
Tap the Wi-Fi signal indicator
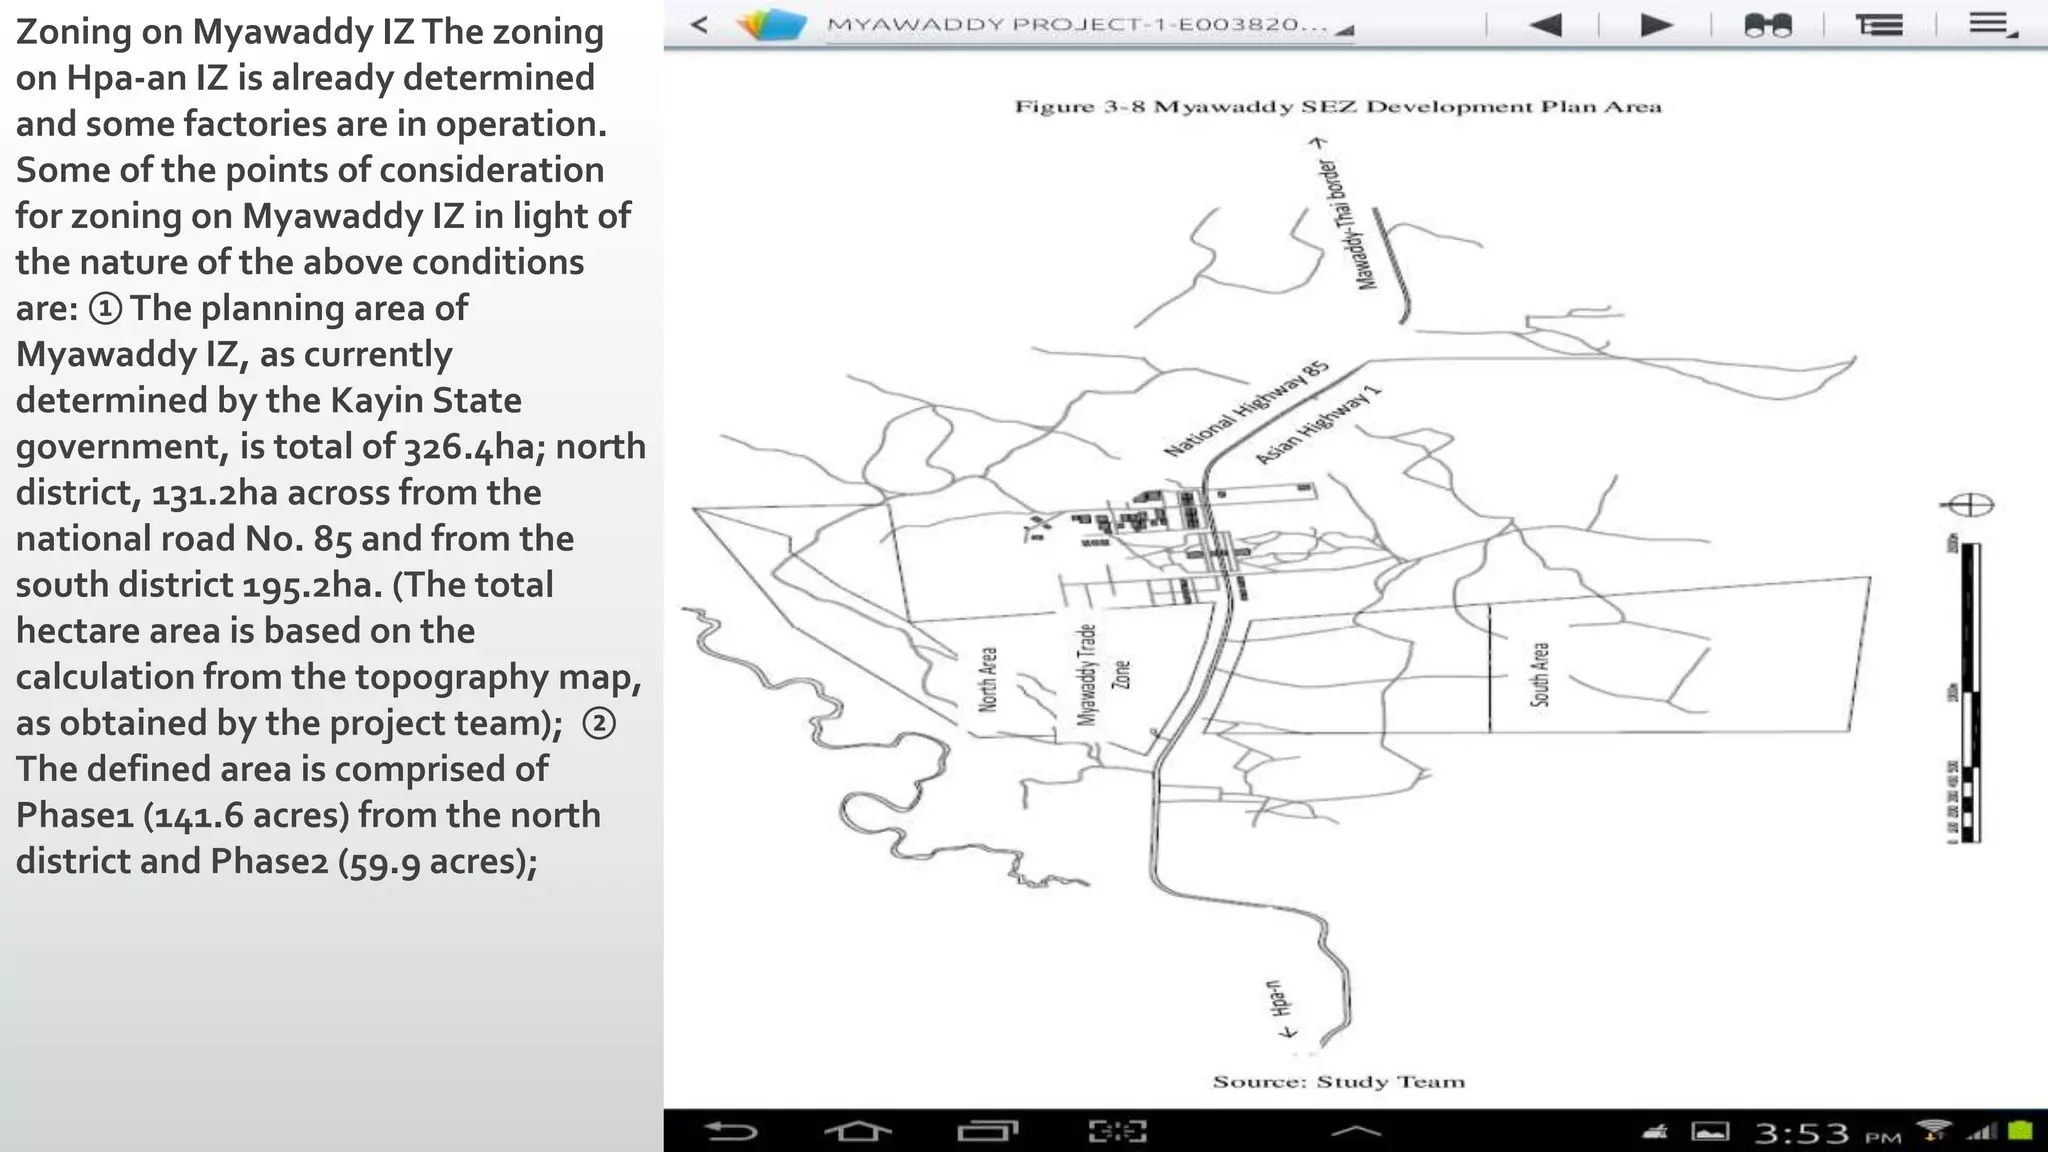tap(1935, 1131)
